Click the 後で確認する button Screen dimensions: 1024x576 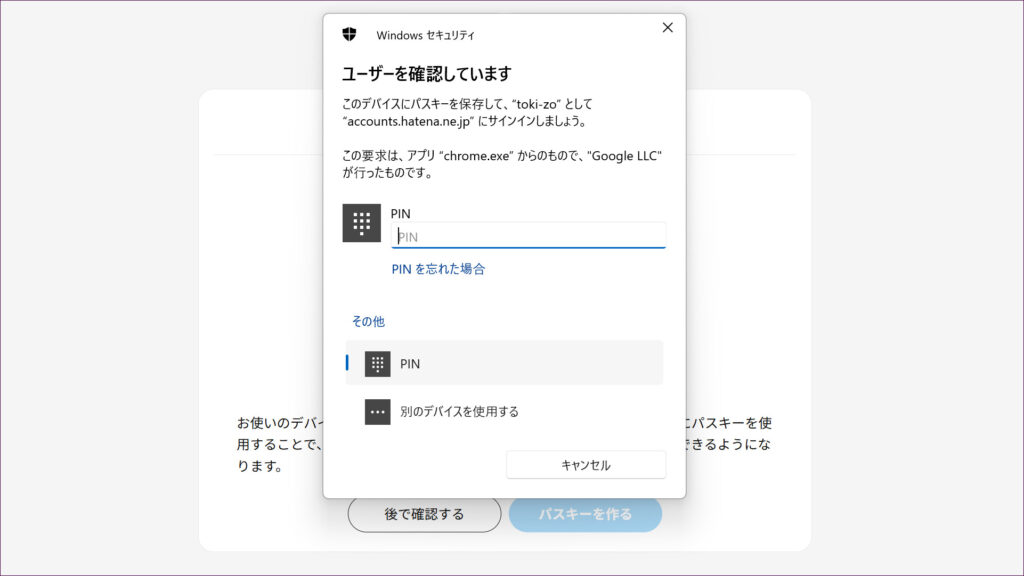click(x=424, y=514)
